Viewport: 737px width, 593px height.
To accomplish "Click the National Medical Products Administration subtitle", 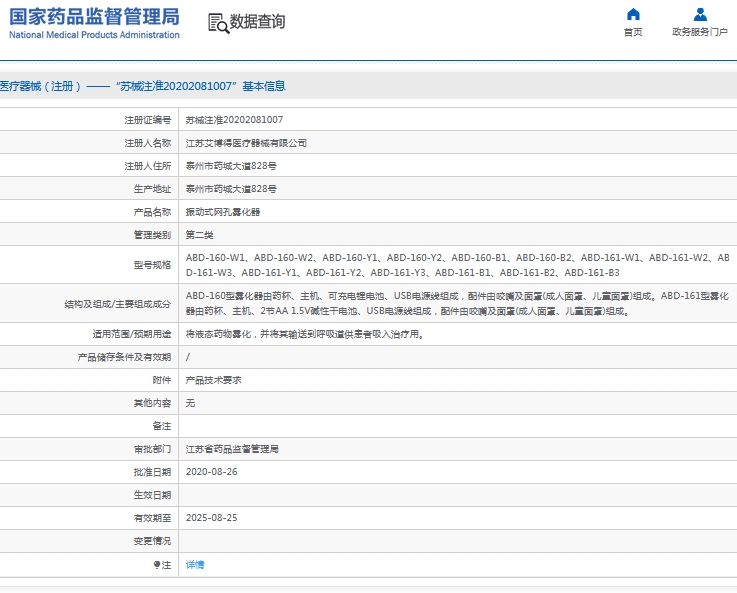I will [x=94, y=35].
